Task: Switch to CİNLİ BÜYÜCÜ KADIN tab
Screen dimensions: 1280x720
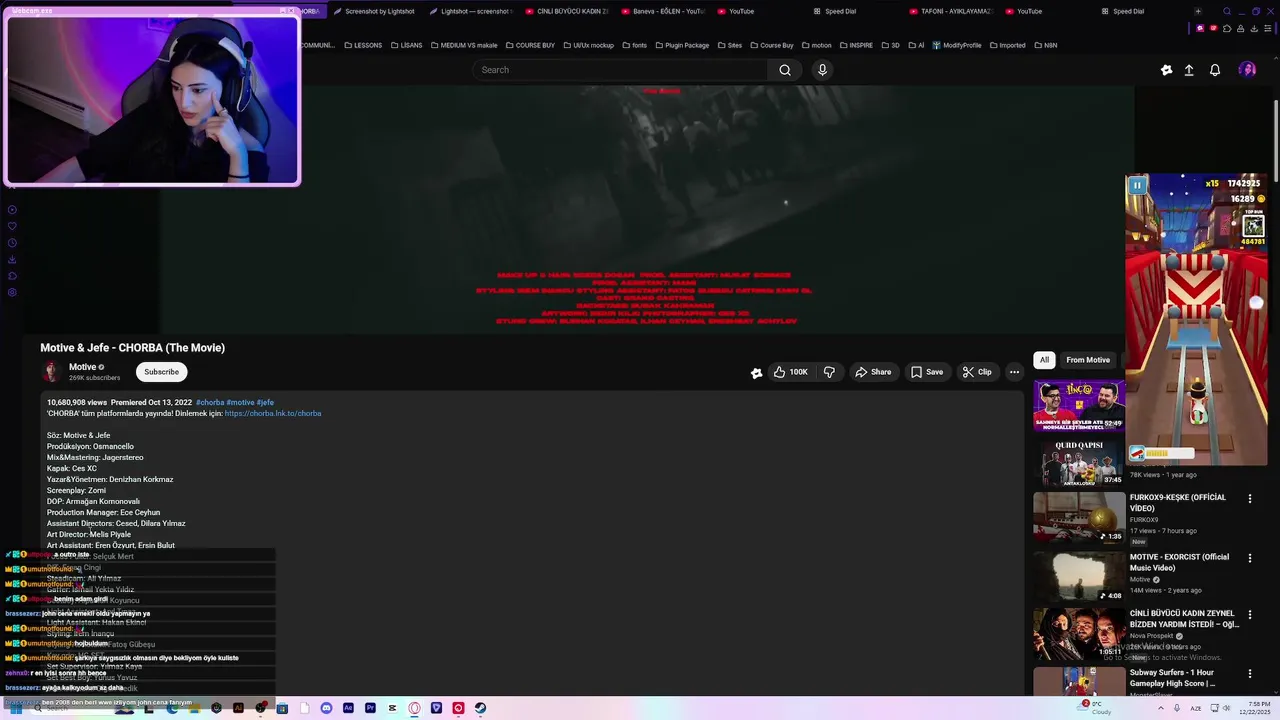Action: [x=565, y=11]
